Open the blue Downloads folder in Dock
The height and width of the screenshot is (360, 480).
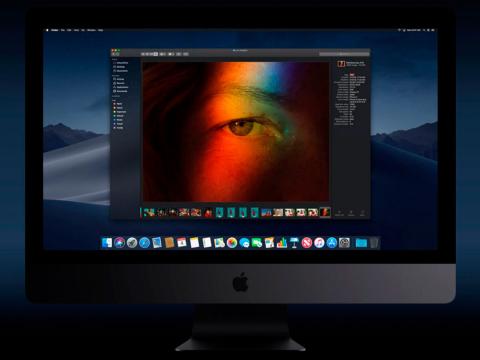pos(361,243)
